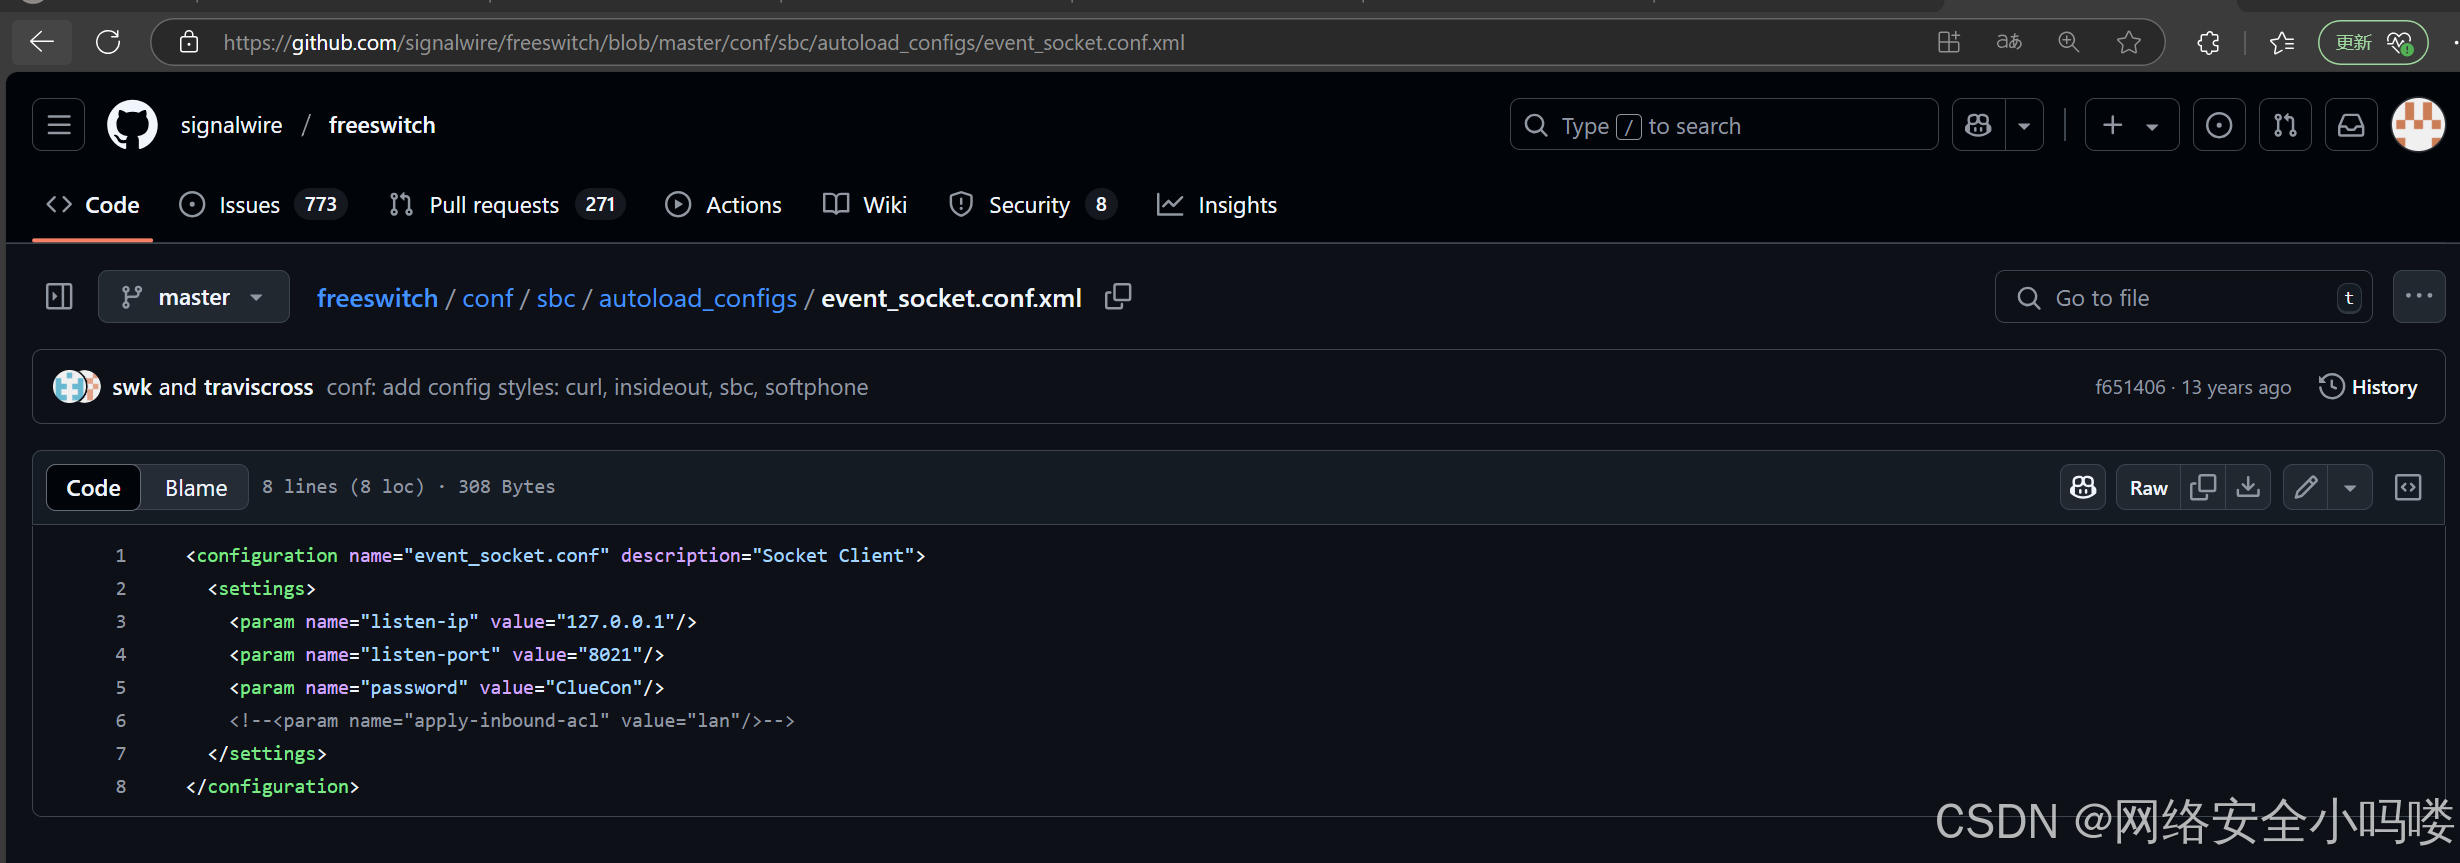Select line number 3 in code
The height and width of the screenshot is (863, 2460).
(x=120, y=622)
